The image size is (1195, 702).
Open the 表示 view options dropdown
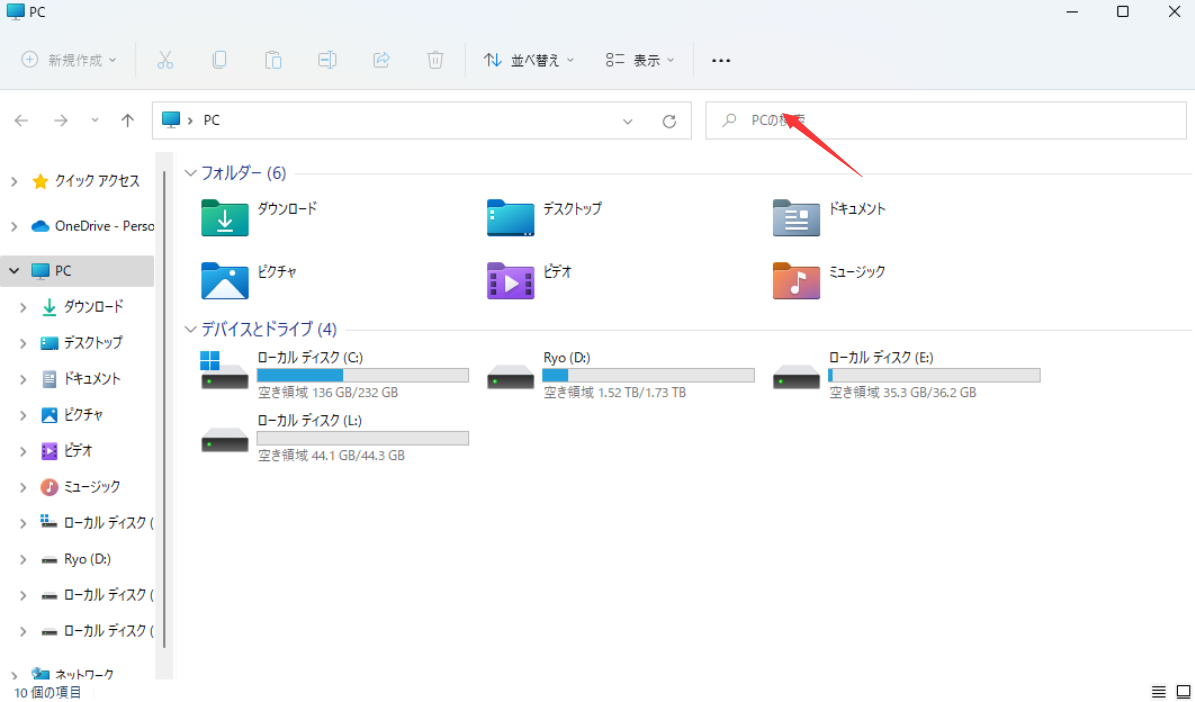[640, 60]
